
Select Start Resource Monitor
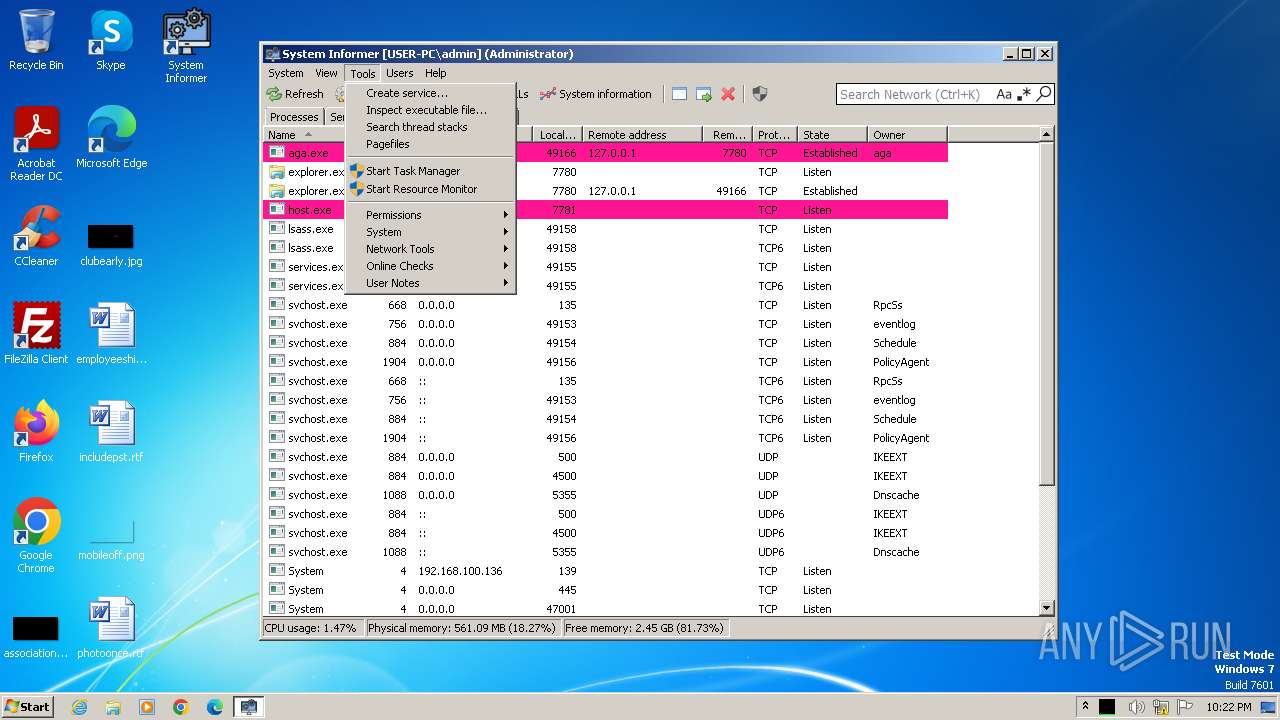click(x=430, y=189)
